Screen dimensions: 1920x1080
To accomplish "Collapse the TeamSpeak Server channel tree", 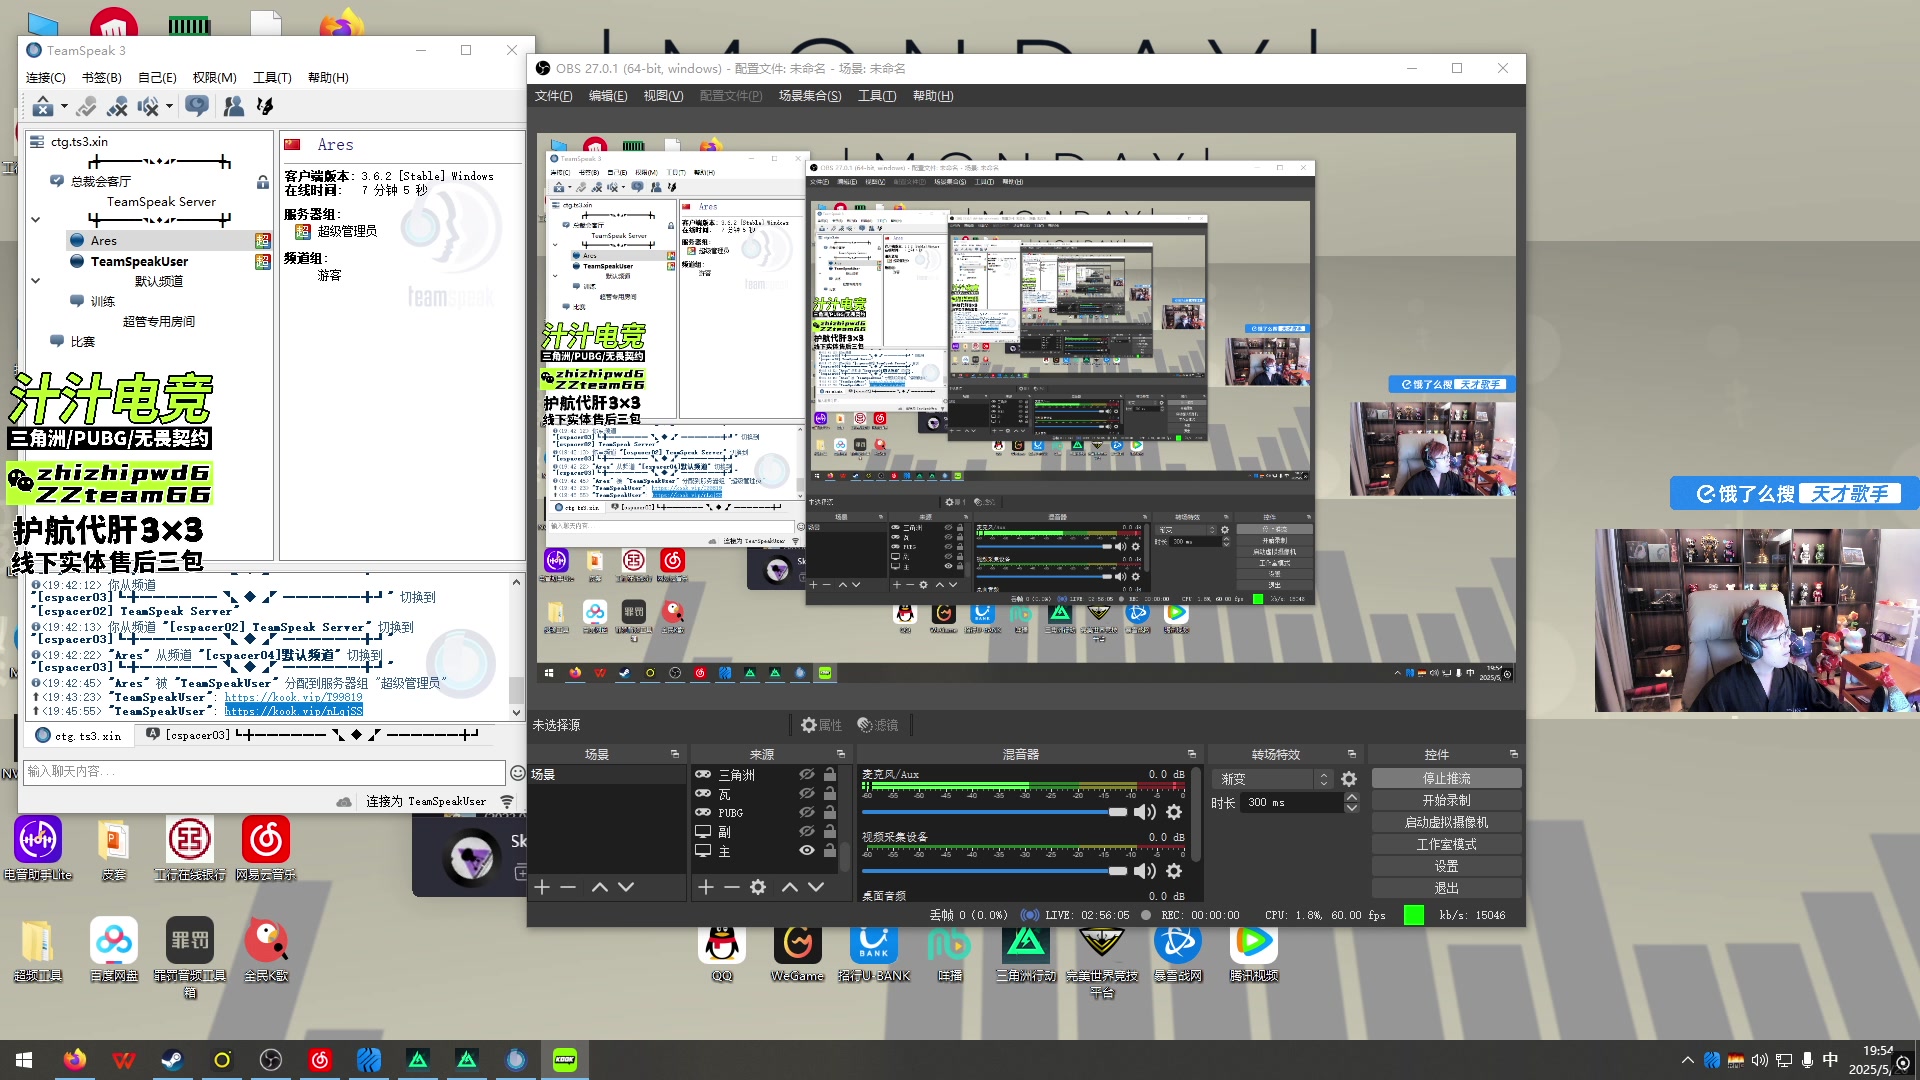I will coord(35,220).
